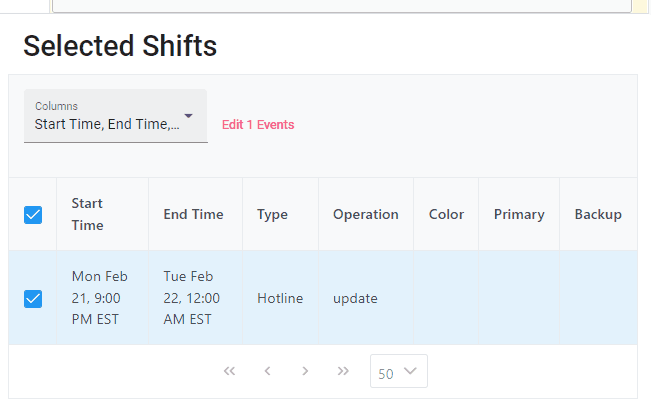Click the Columns dropdown arrow
The width and height of the screenshot is (651, 412).
188,116
